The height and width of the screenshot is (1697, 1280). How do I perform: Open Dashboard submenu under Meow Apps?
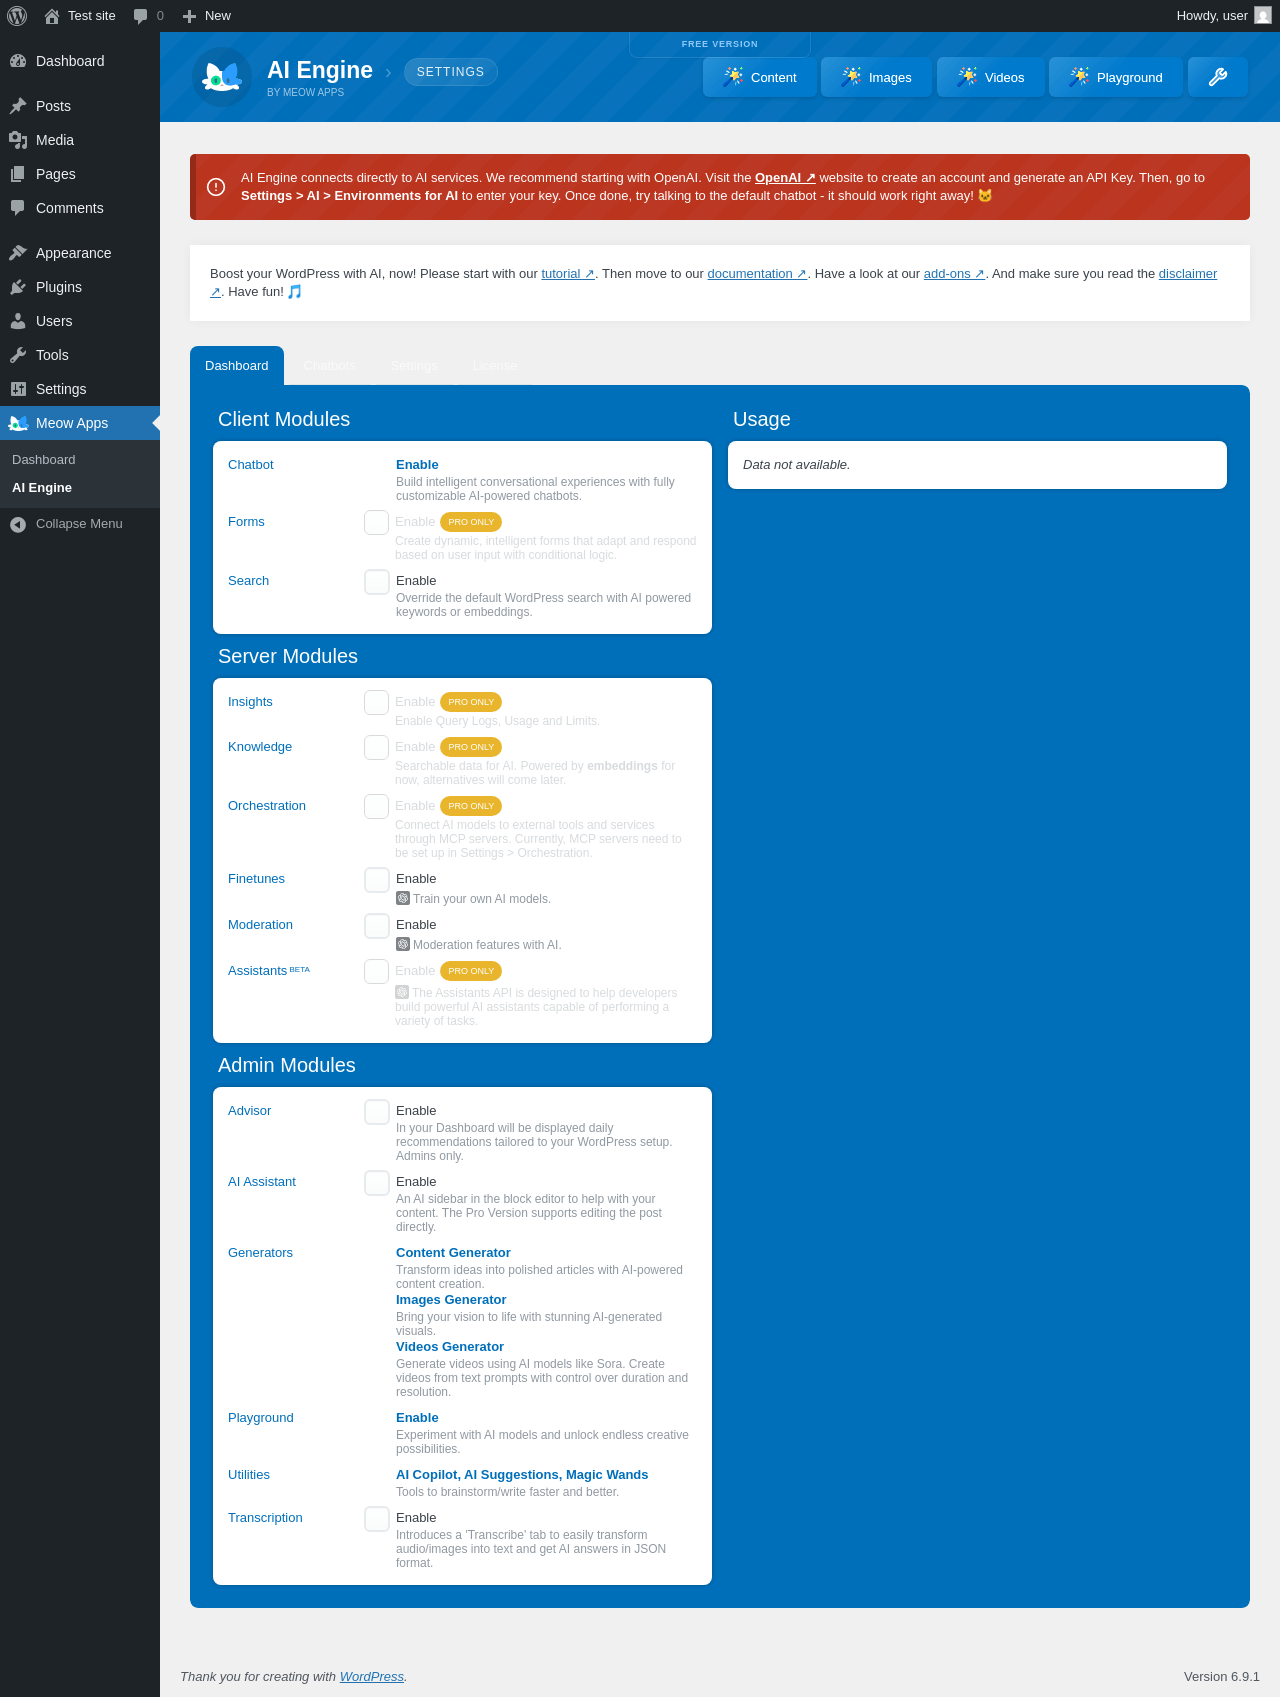click(44, 460)
